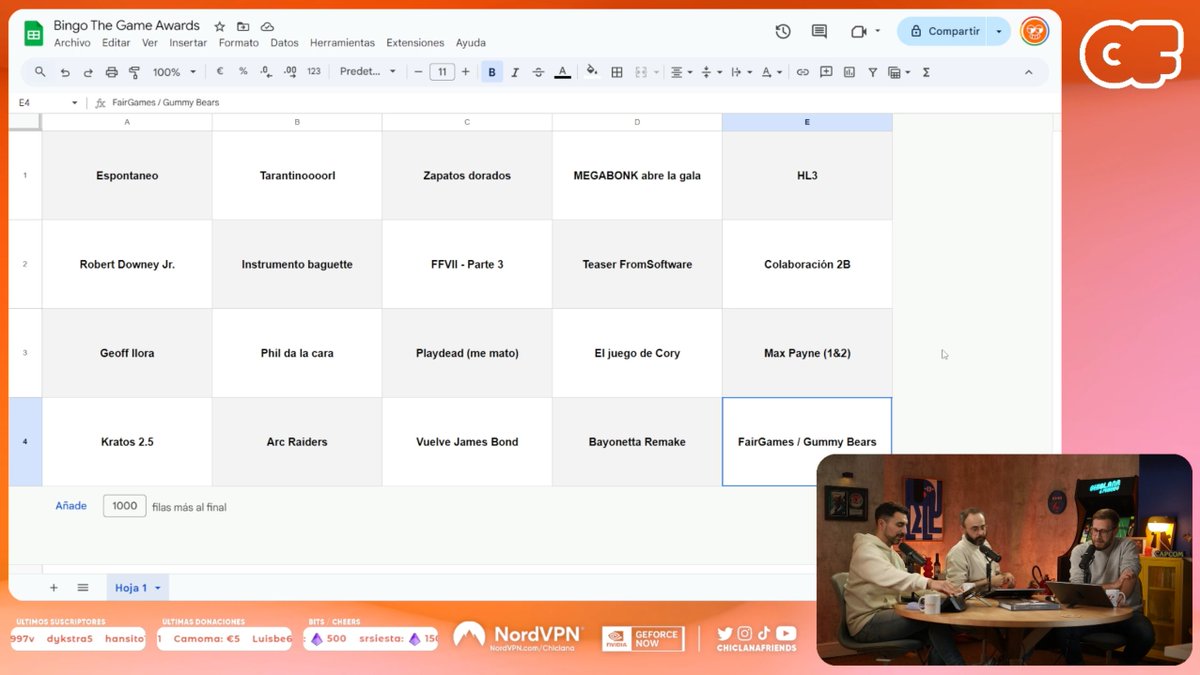The height and width of the screenshot is (675, 1200).
Task: Open the table views dropdown
Action: pos(898,72)
